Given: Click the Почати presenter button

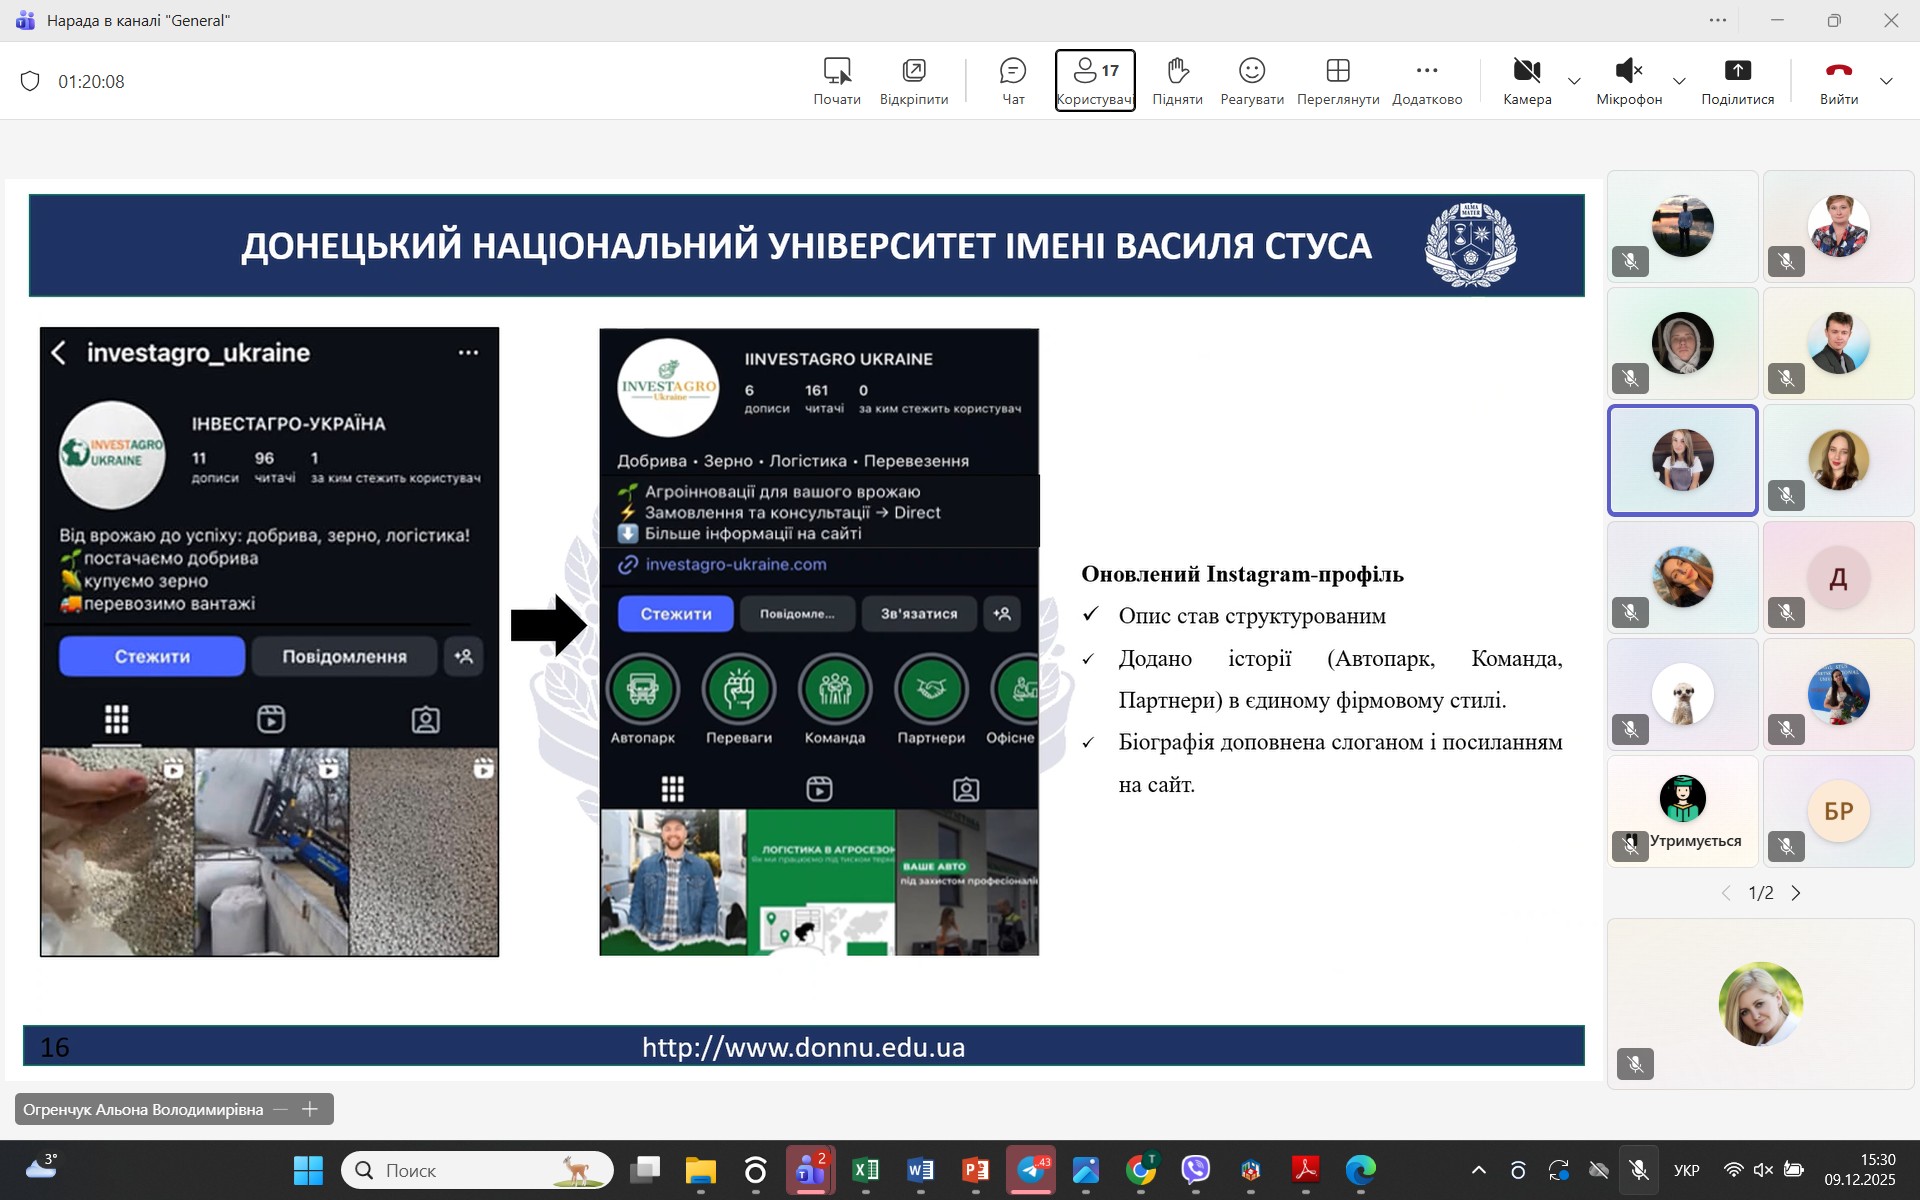Looking at the screenshot, I should 837,79.
